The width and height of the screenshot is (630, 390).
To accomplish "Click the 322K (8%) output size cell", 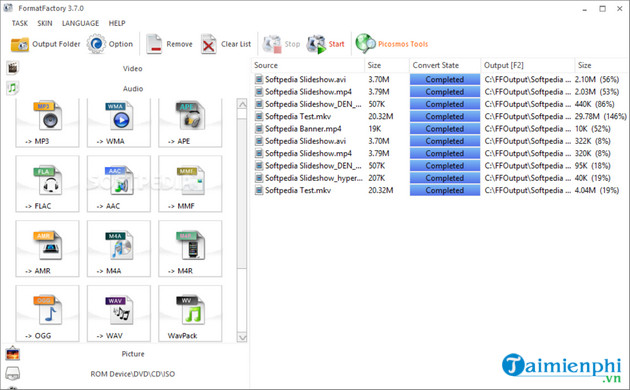I will 593,141.
